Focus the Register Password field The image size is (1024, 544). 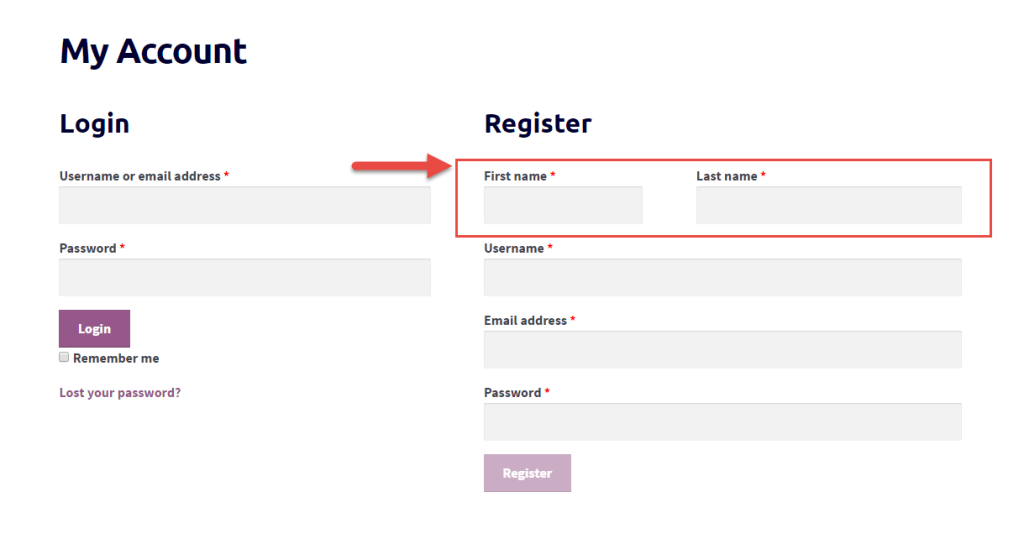pyautogui.click(x=723, y=422)
